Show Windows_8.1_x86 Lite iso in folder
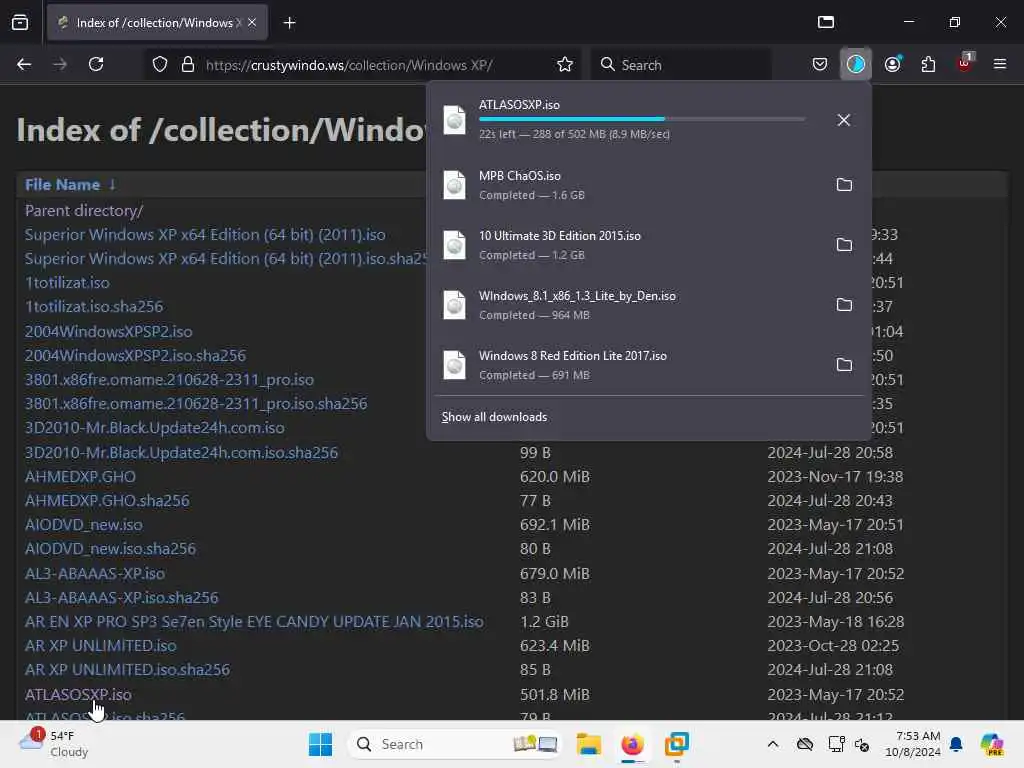Screen dimensions: 1024x768 [844, 305]
